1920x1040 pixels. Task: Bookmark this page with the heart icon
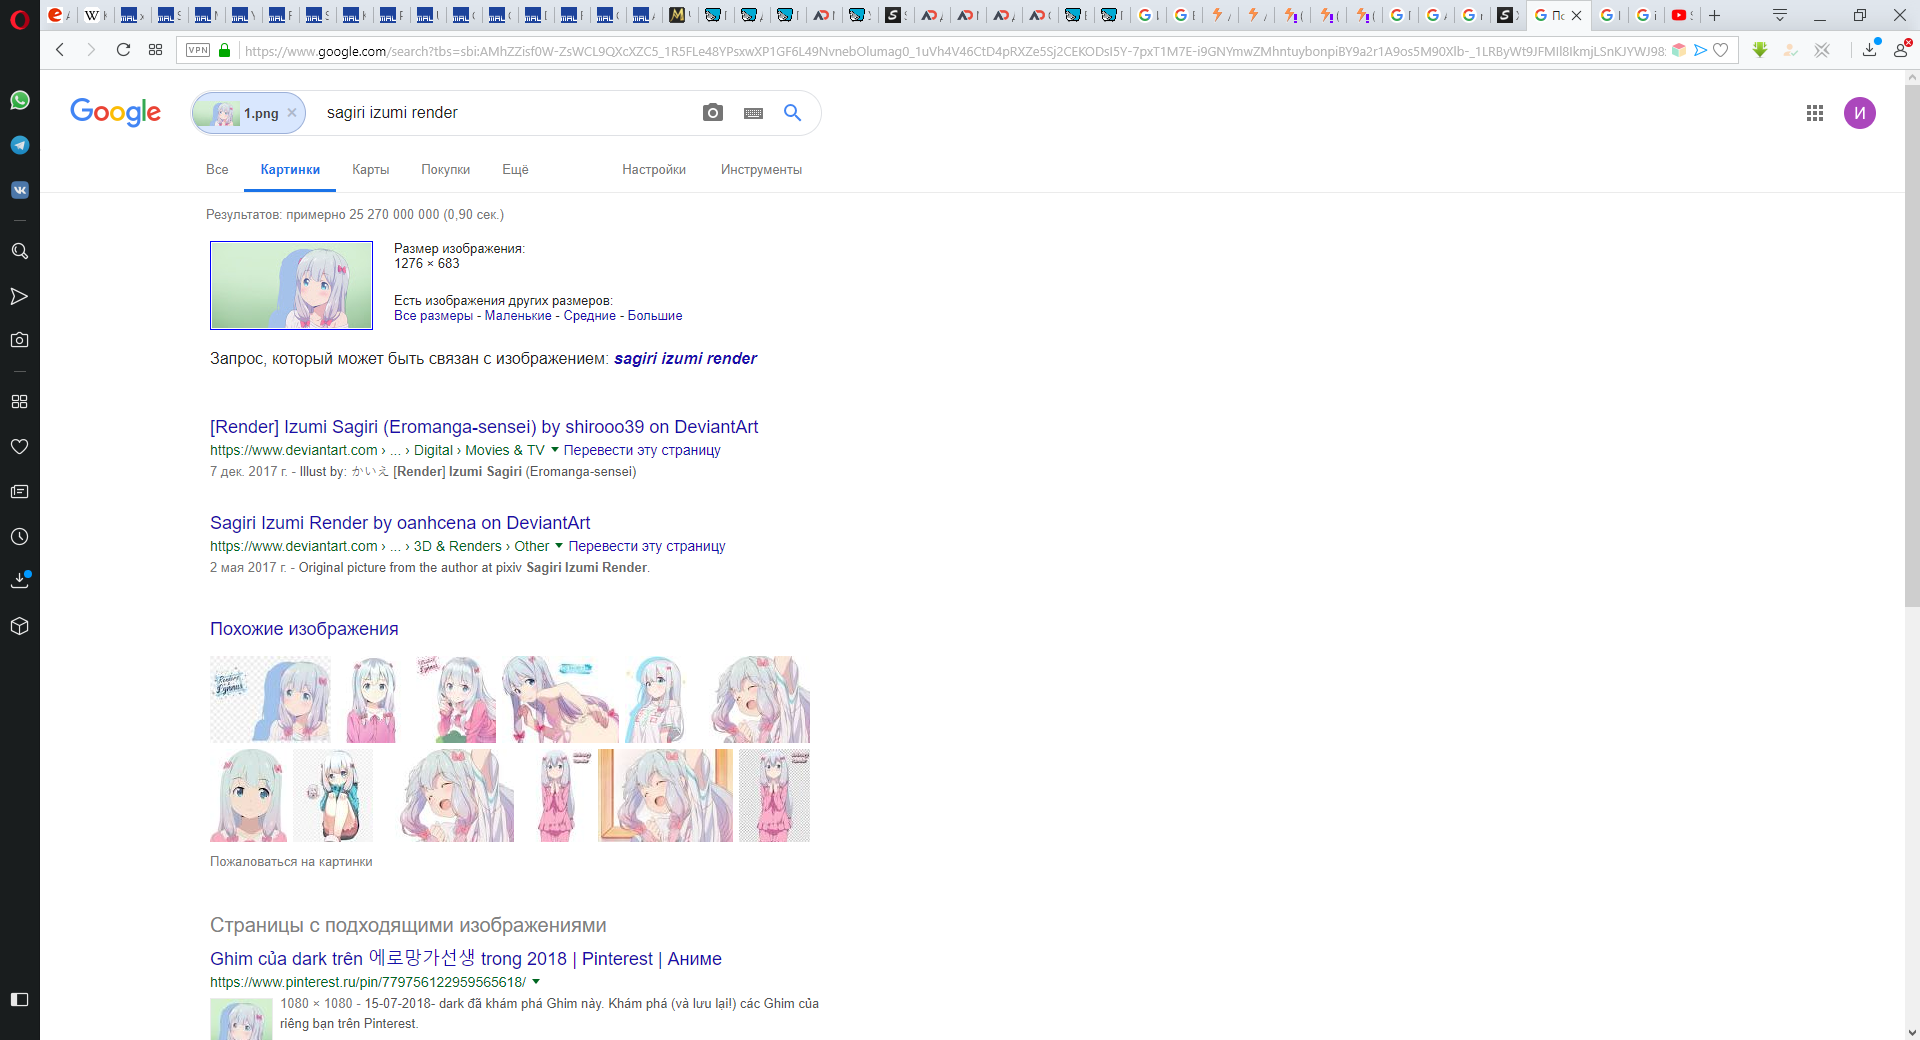pos(1721,50)
